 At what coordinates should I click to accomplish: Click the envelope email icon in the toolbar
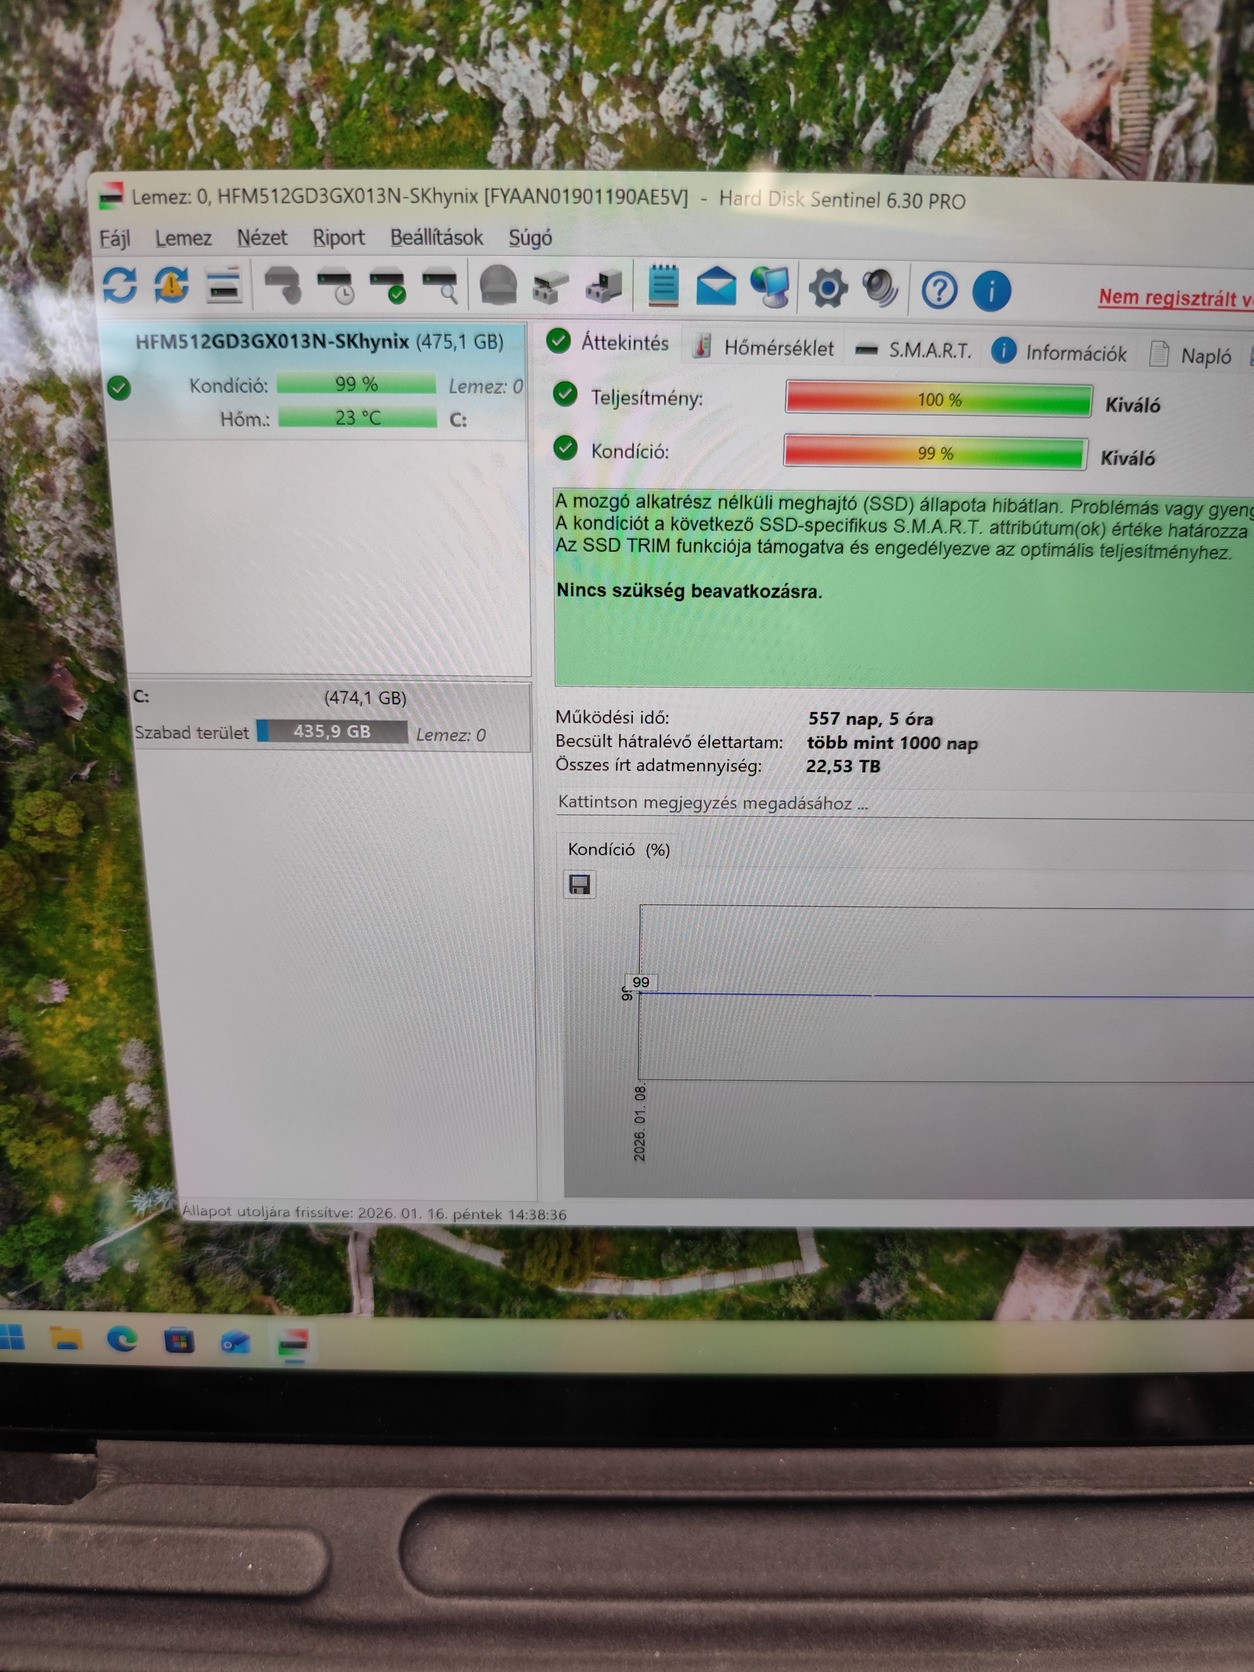click(716, 288)
